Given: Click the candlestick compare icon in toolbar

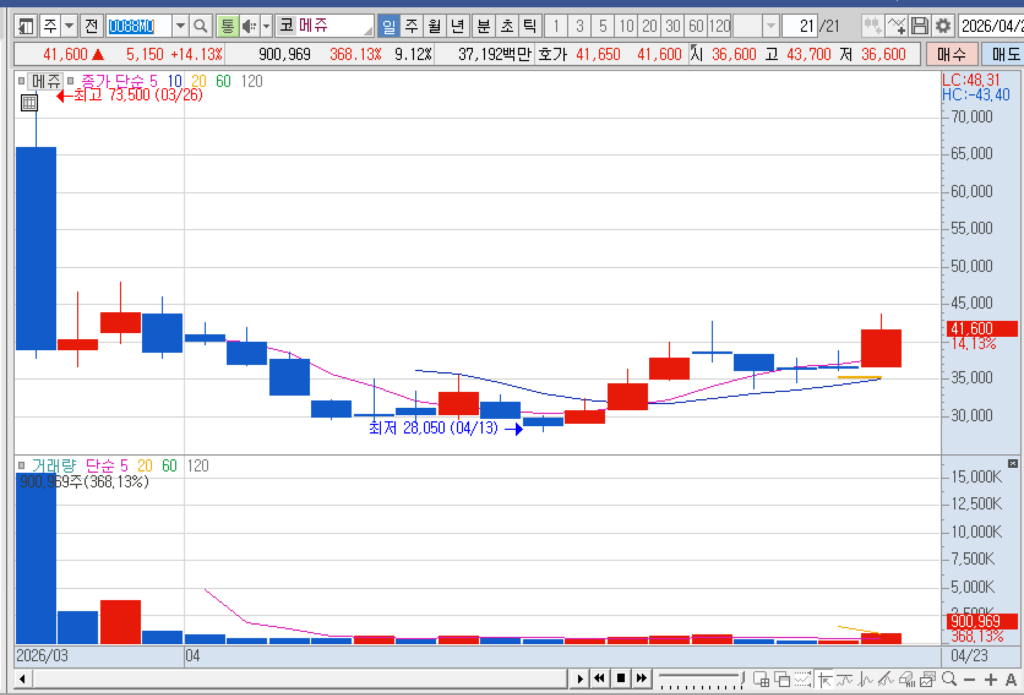Looking at the screenshot, I should point(872,26).
